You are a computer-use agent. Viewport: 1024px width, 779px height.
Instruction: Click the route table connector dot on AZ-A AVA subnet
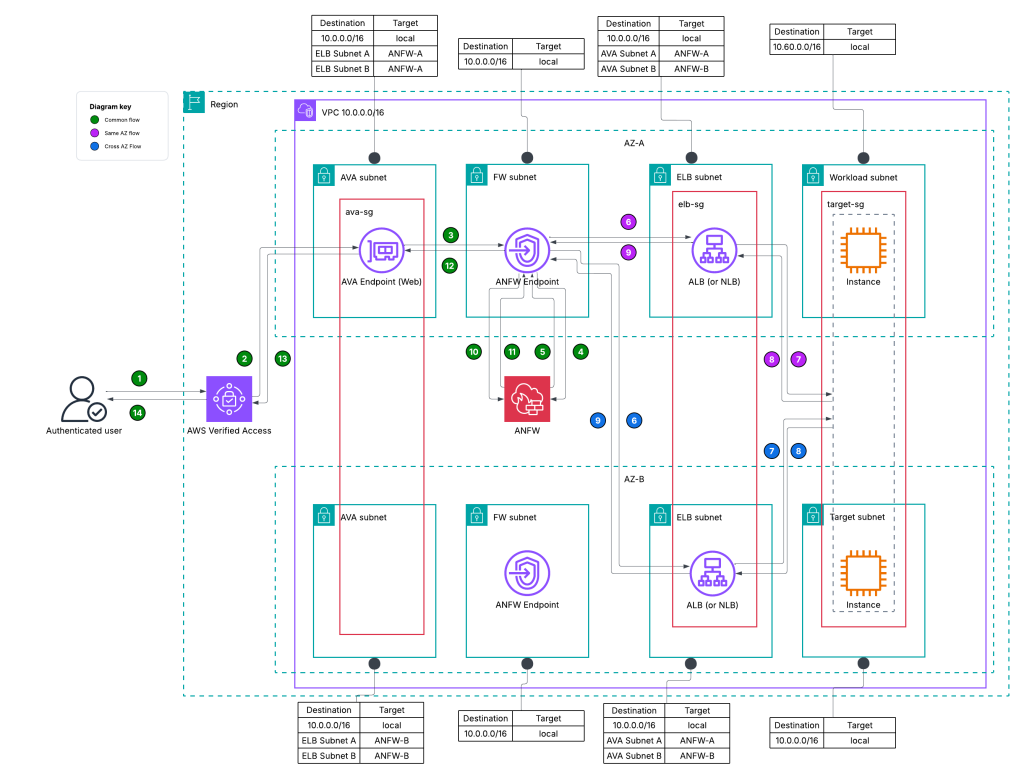[x=374, y=158]
